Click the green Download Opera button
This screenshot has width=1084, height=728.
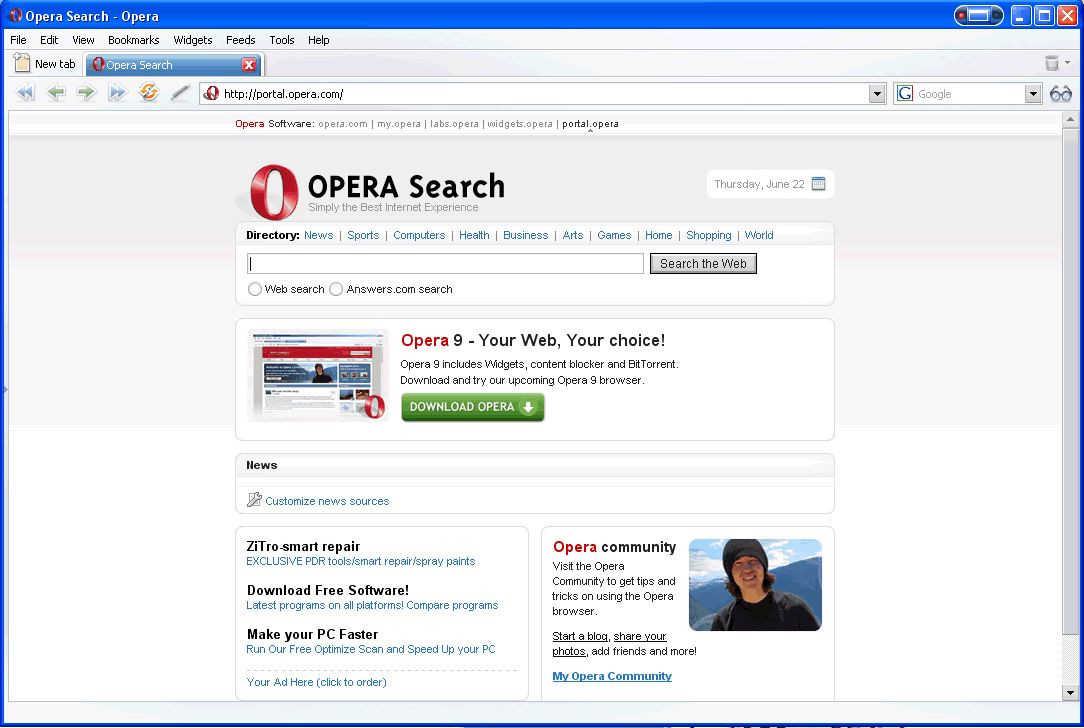[x=473, y=407]
